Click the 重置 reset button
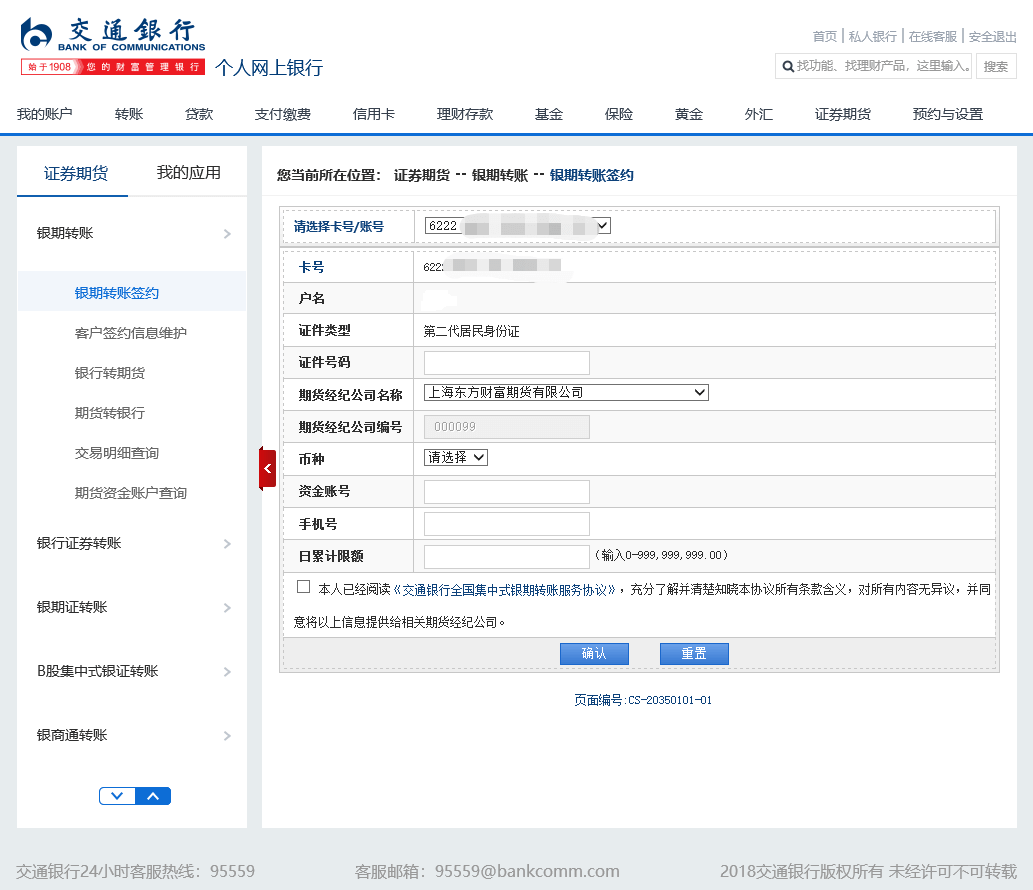This screenshot has width=1033, height=890. point(694,654)
